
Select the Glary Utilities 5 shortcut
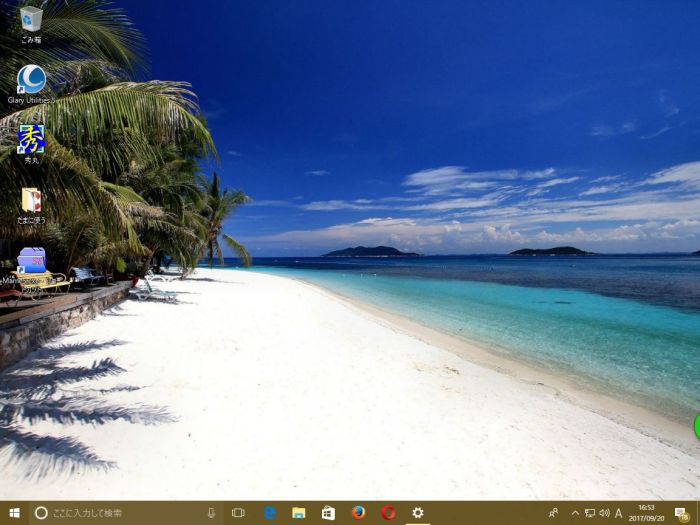[31, 80]
